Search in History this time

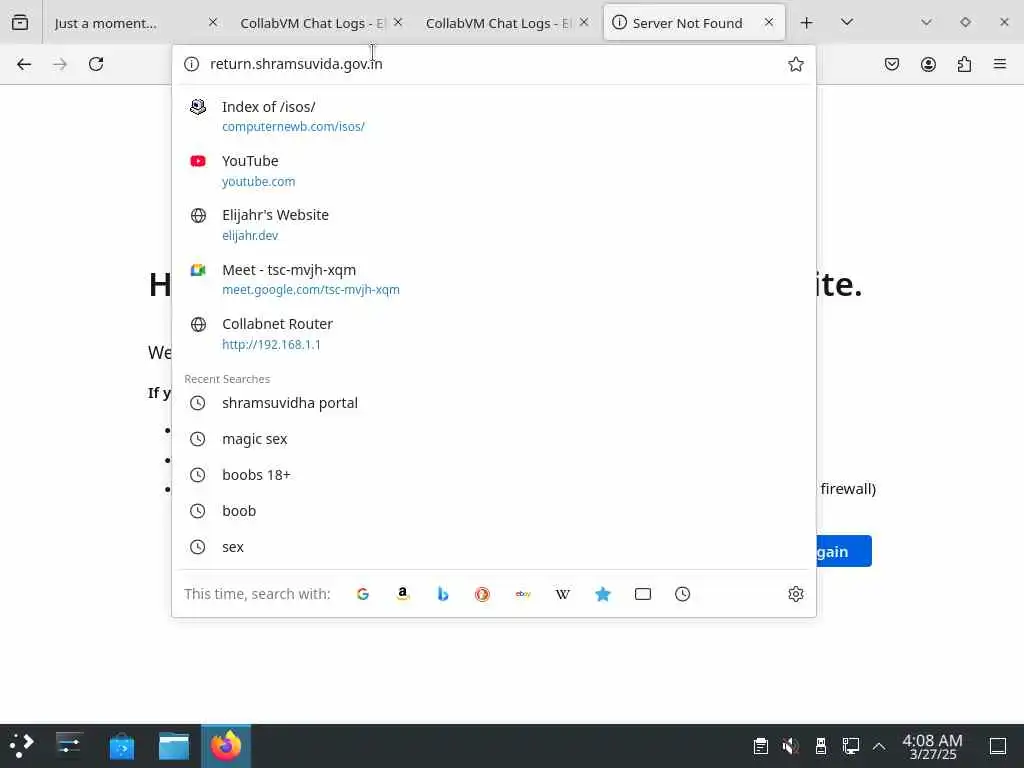(x=682, y=594)
